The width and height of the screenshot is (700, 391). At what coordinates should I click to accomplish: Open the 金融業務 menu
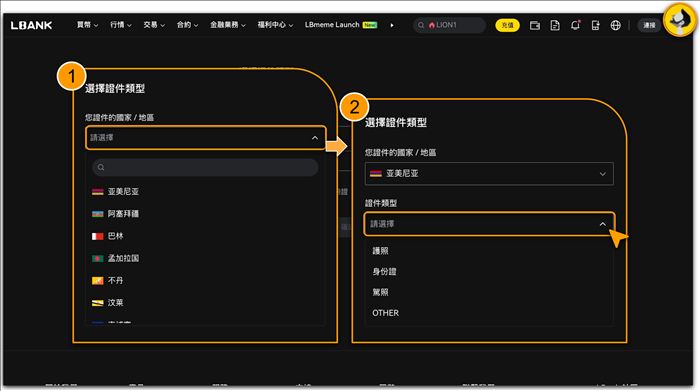tap(228, 25)
